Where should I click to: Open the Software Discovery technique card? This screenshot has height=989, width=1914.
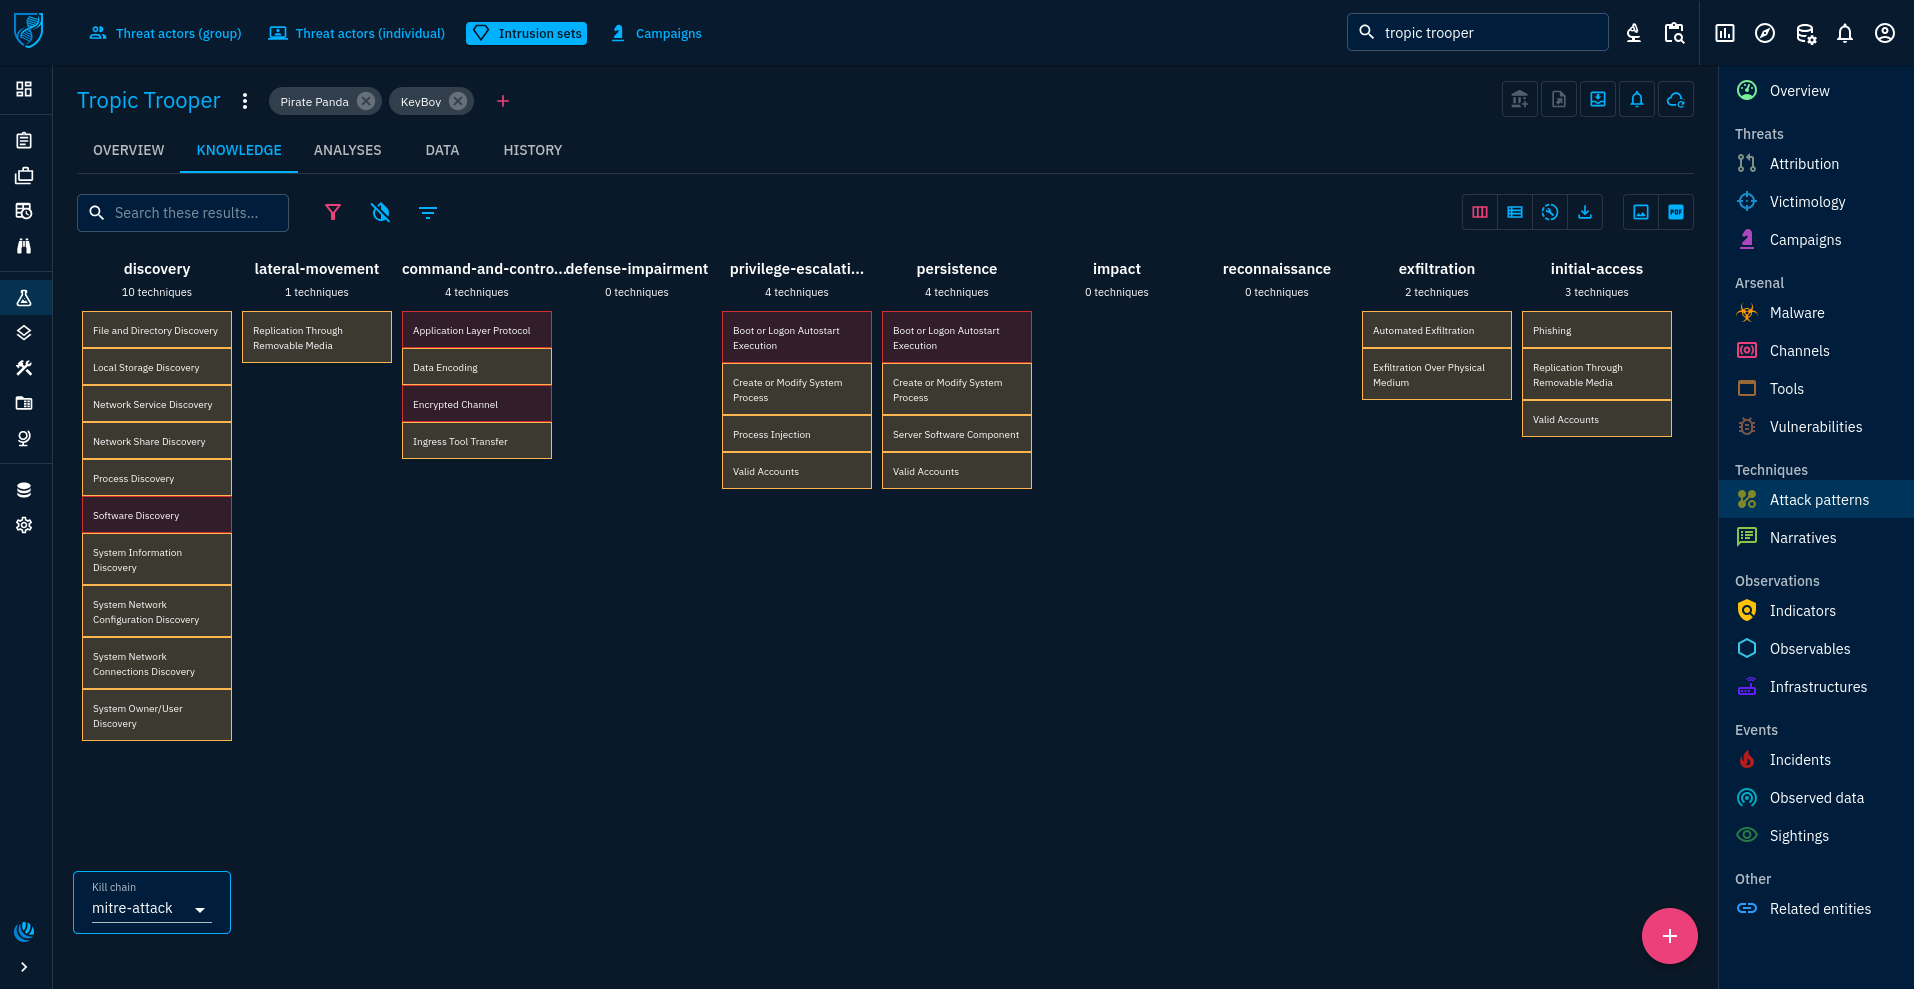157,515
